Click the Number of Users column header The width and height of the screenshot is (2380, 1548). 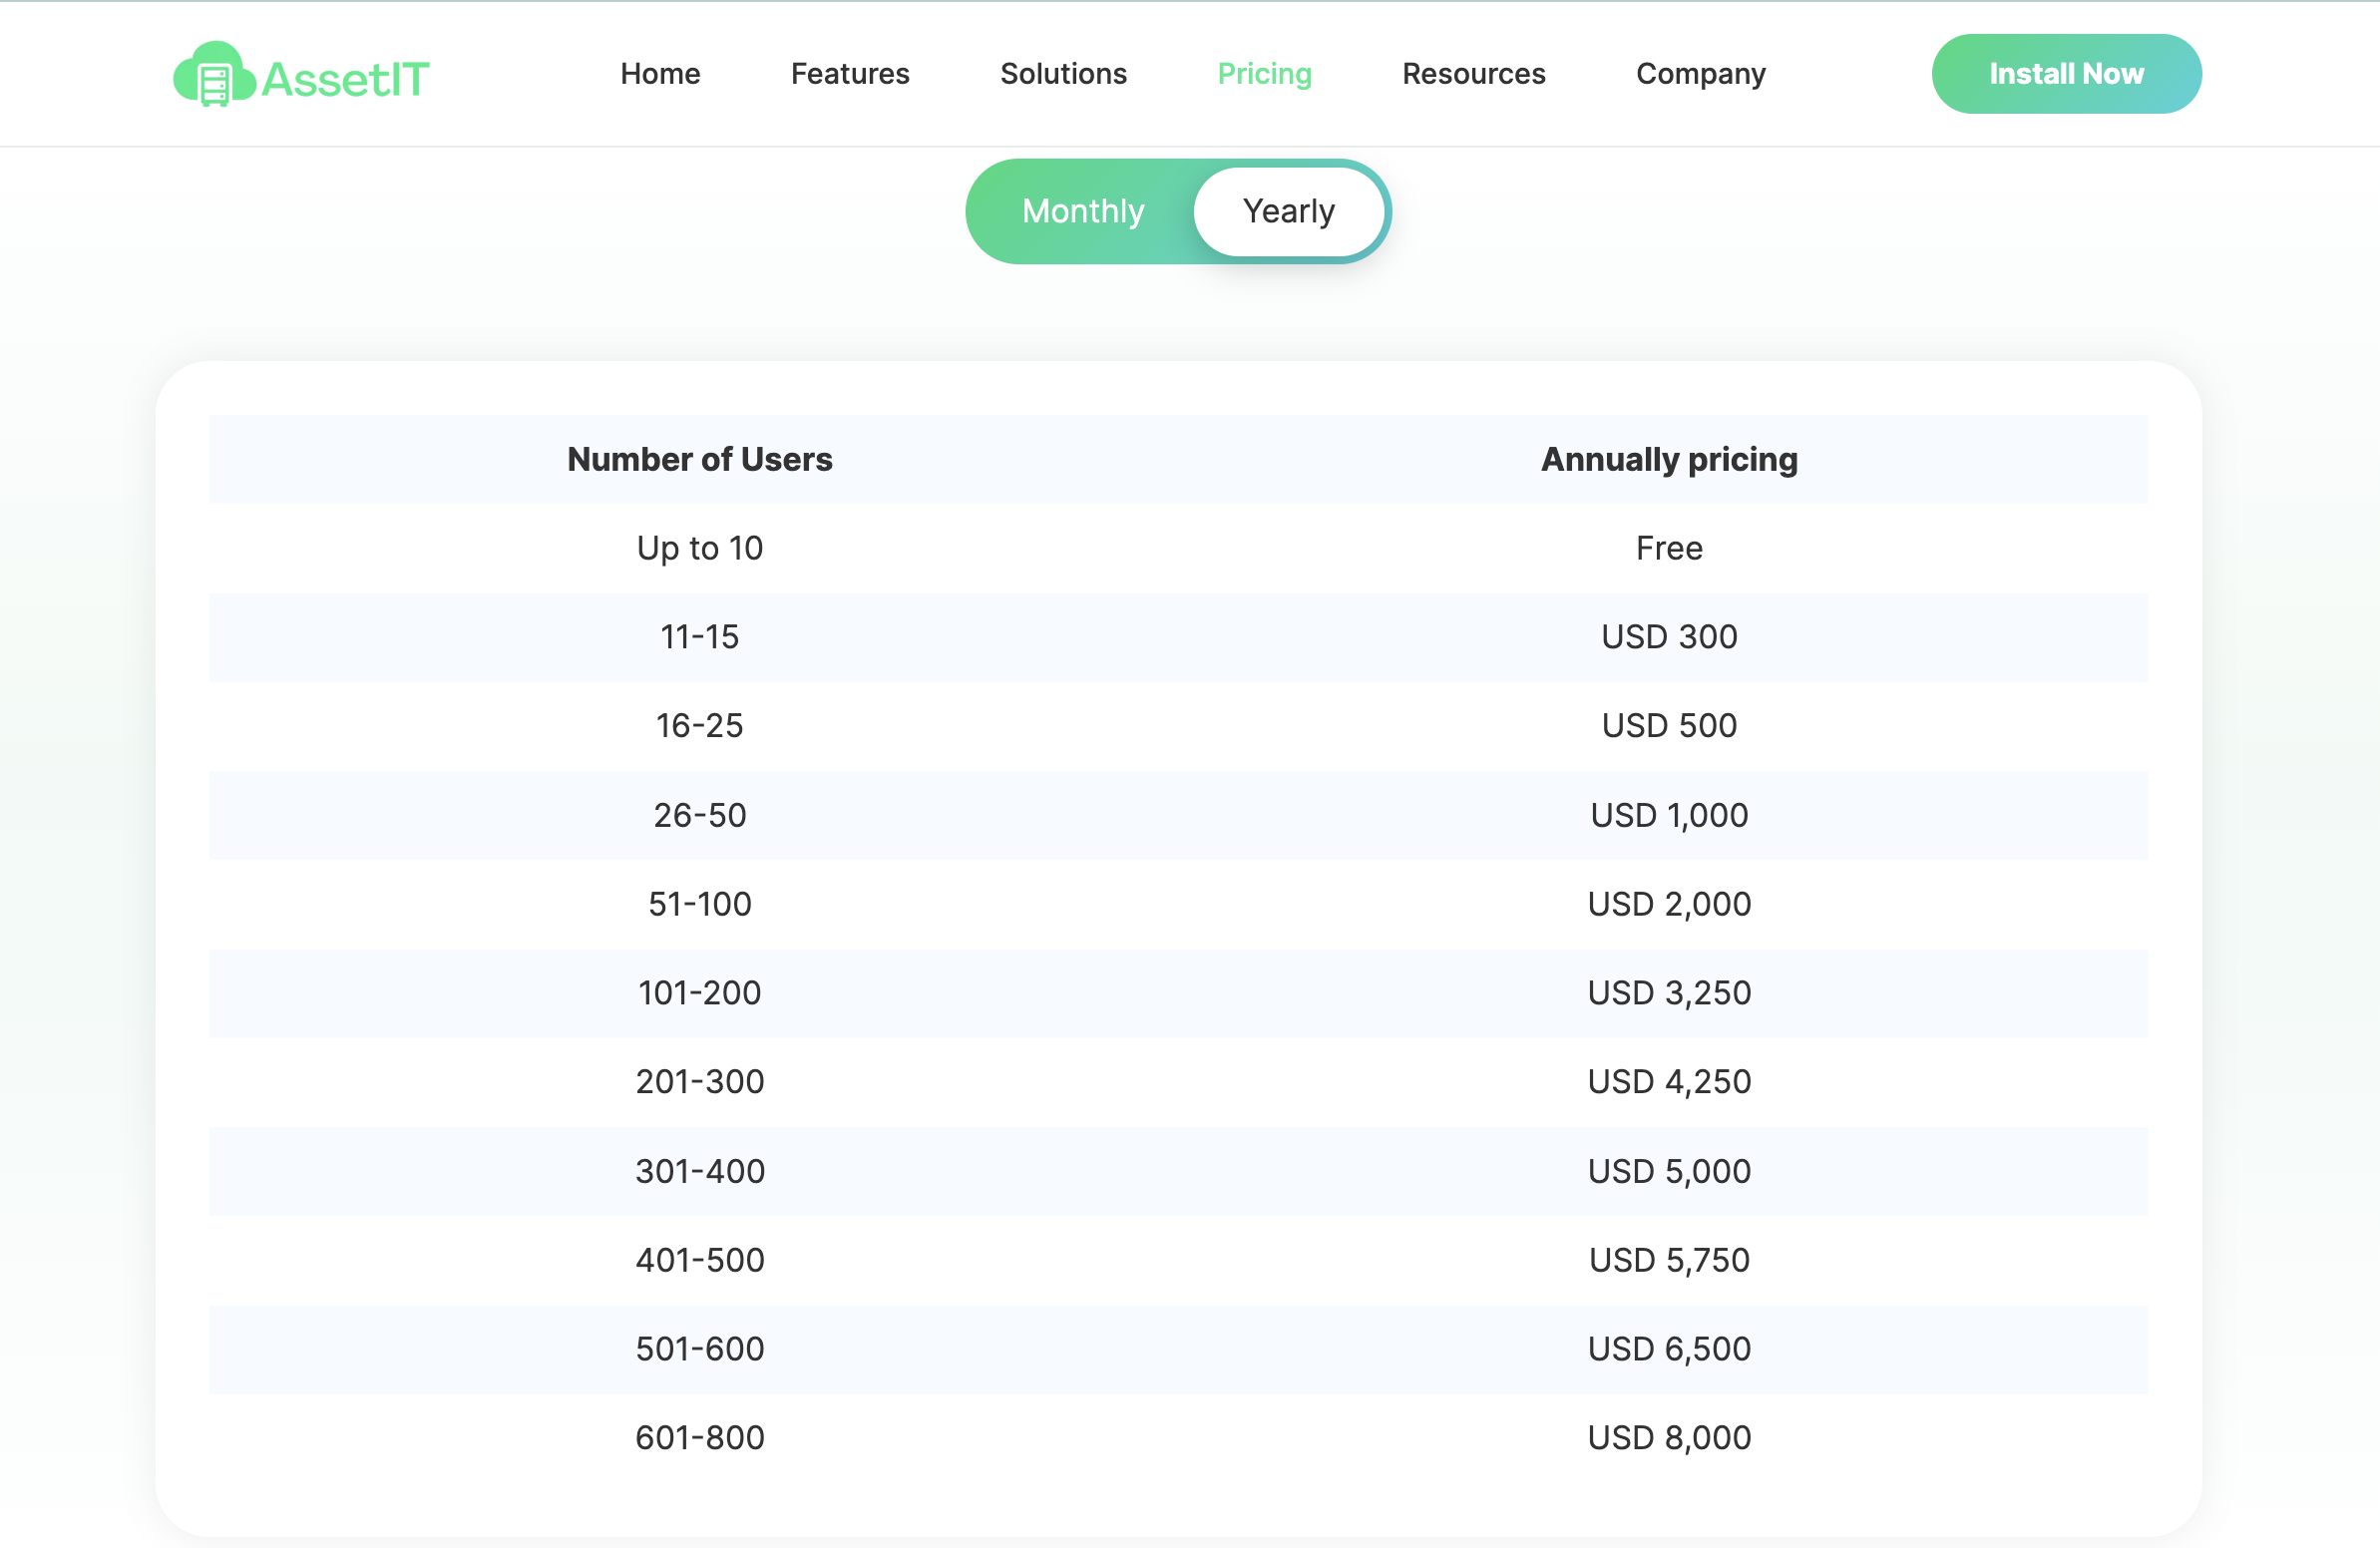[699, 459]
